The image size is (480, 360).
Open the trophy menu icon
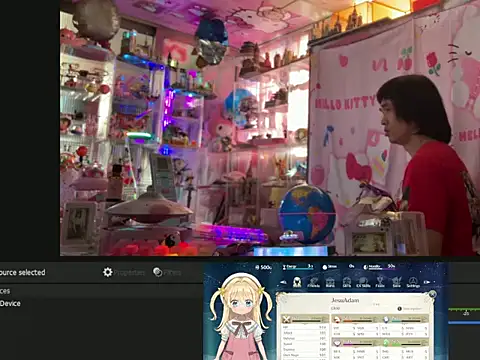coord(380,282)
